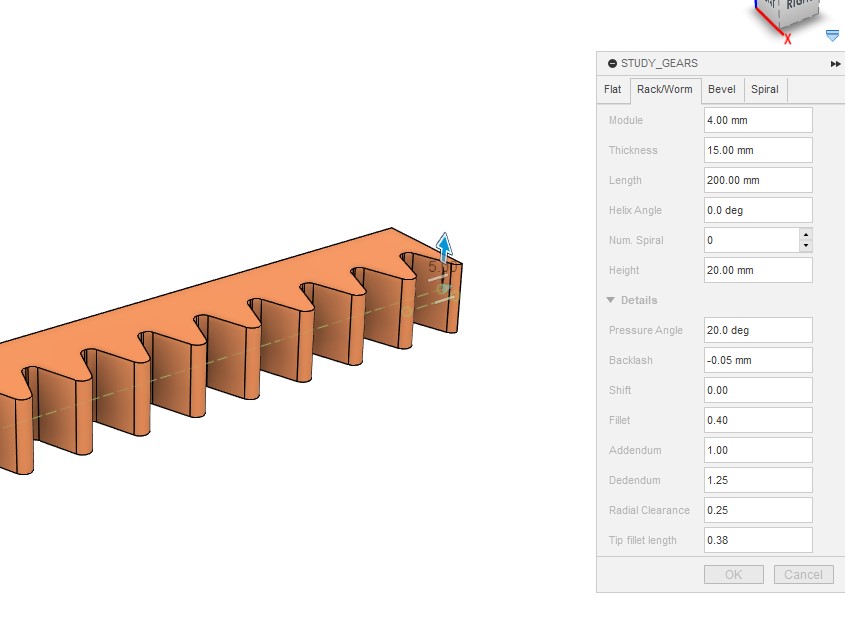Click the RIGHT face of the ViewCube

coord(802,8)
